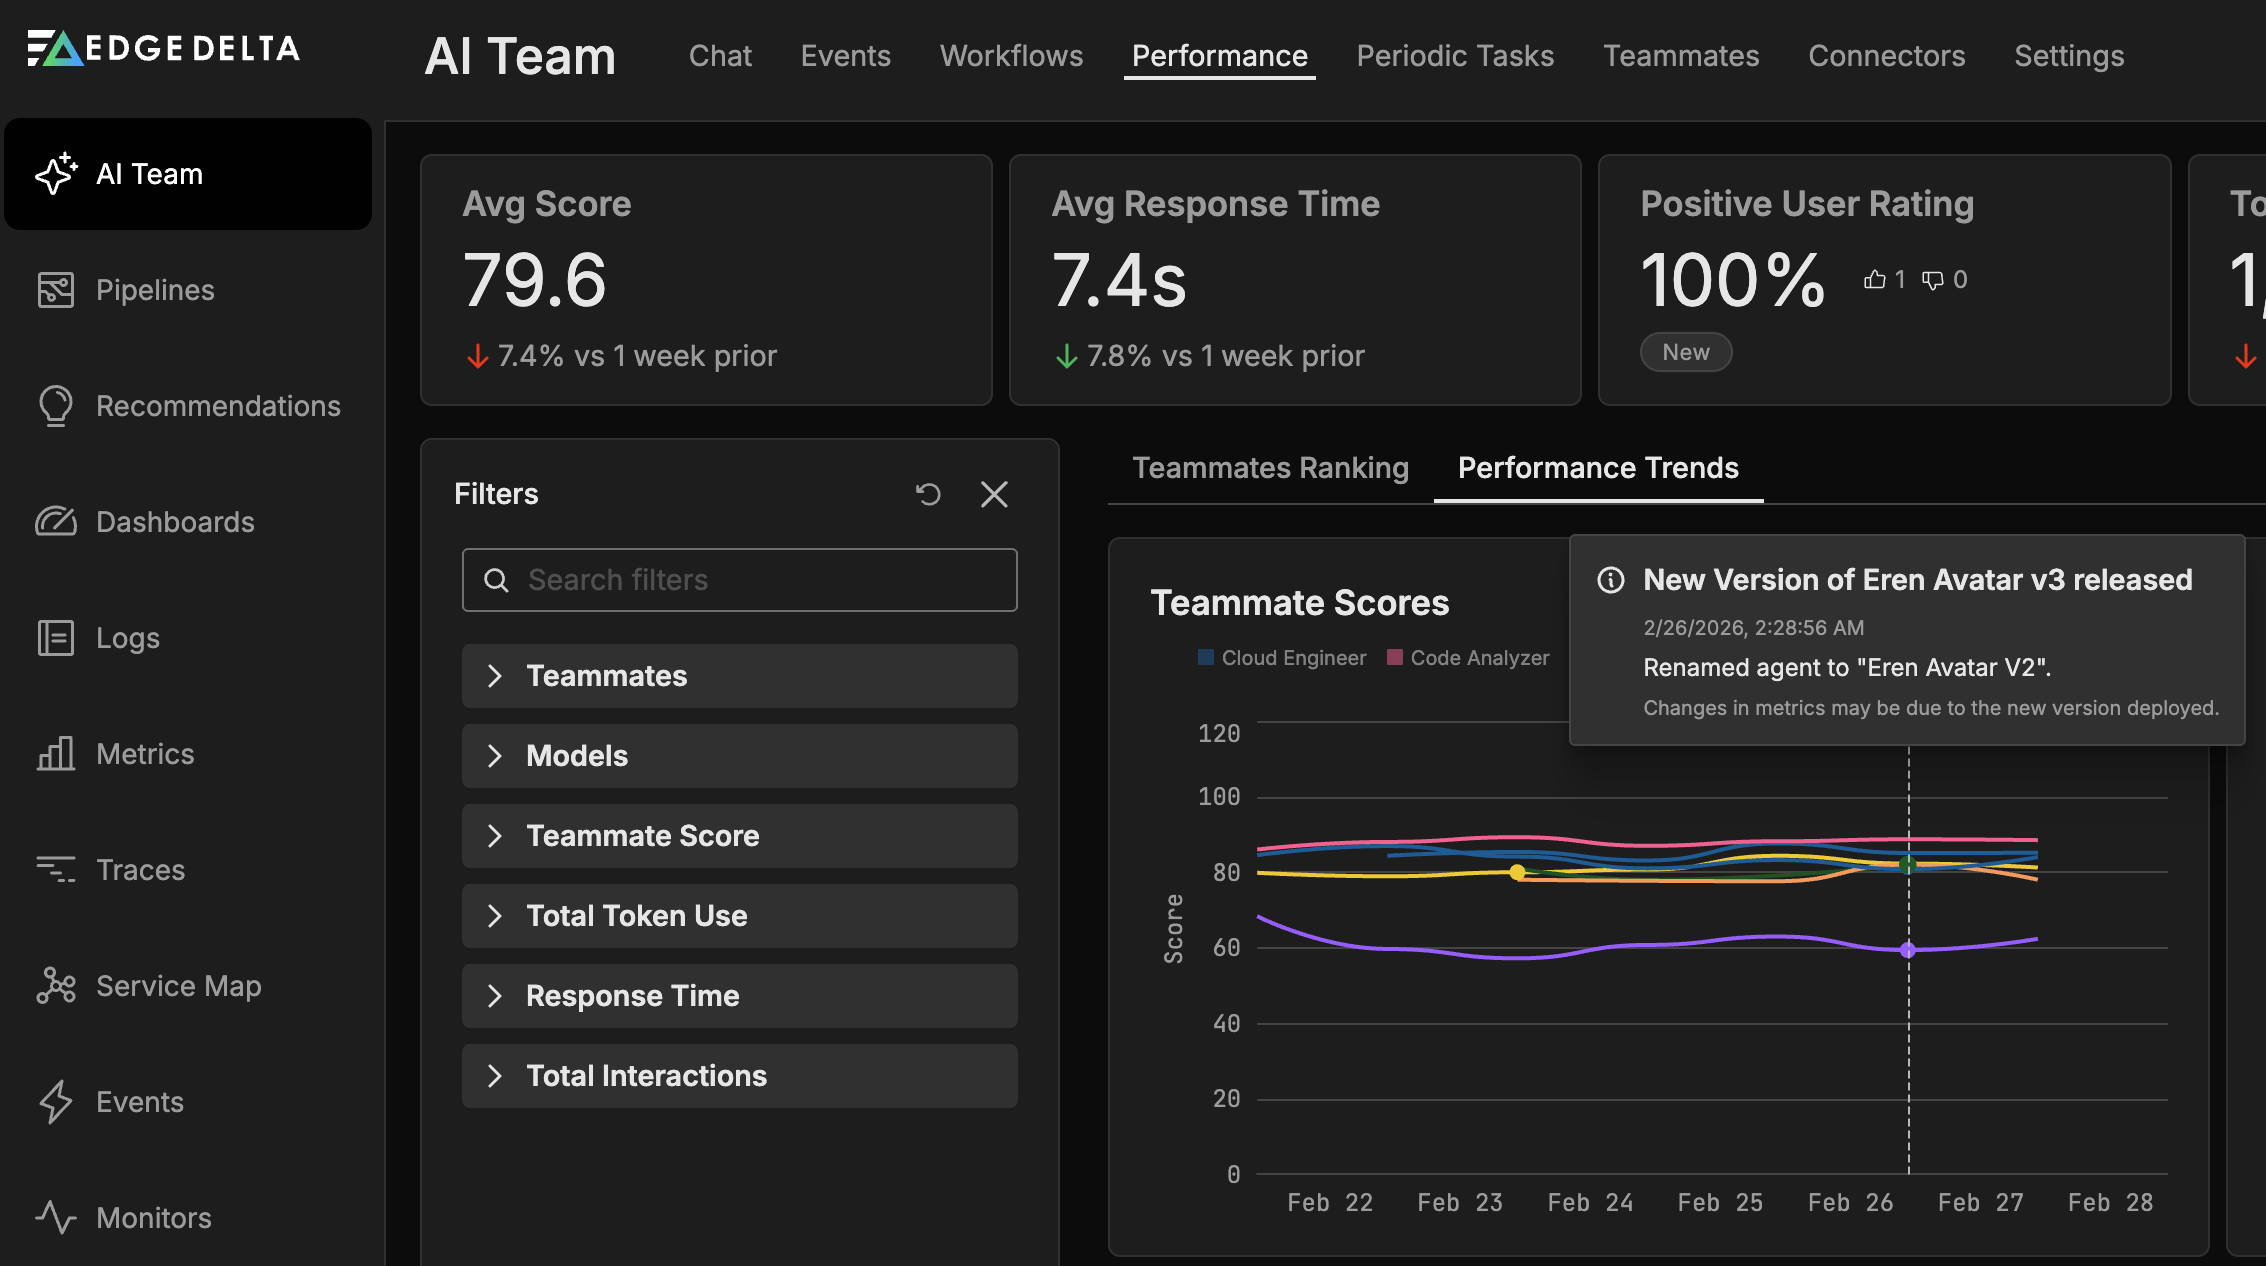Click the thumbs up rating icon
This screenshot has height=1266, width=2266.
point(1875,280)
